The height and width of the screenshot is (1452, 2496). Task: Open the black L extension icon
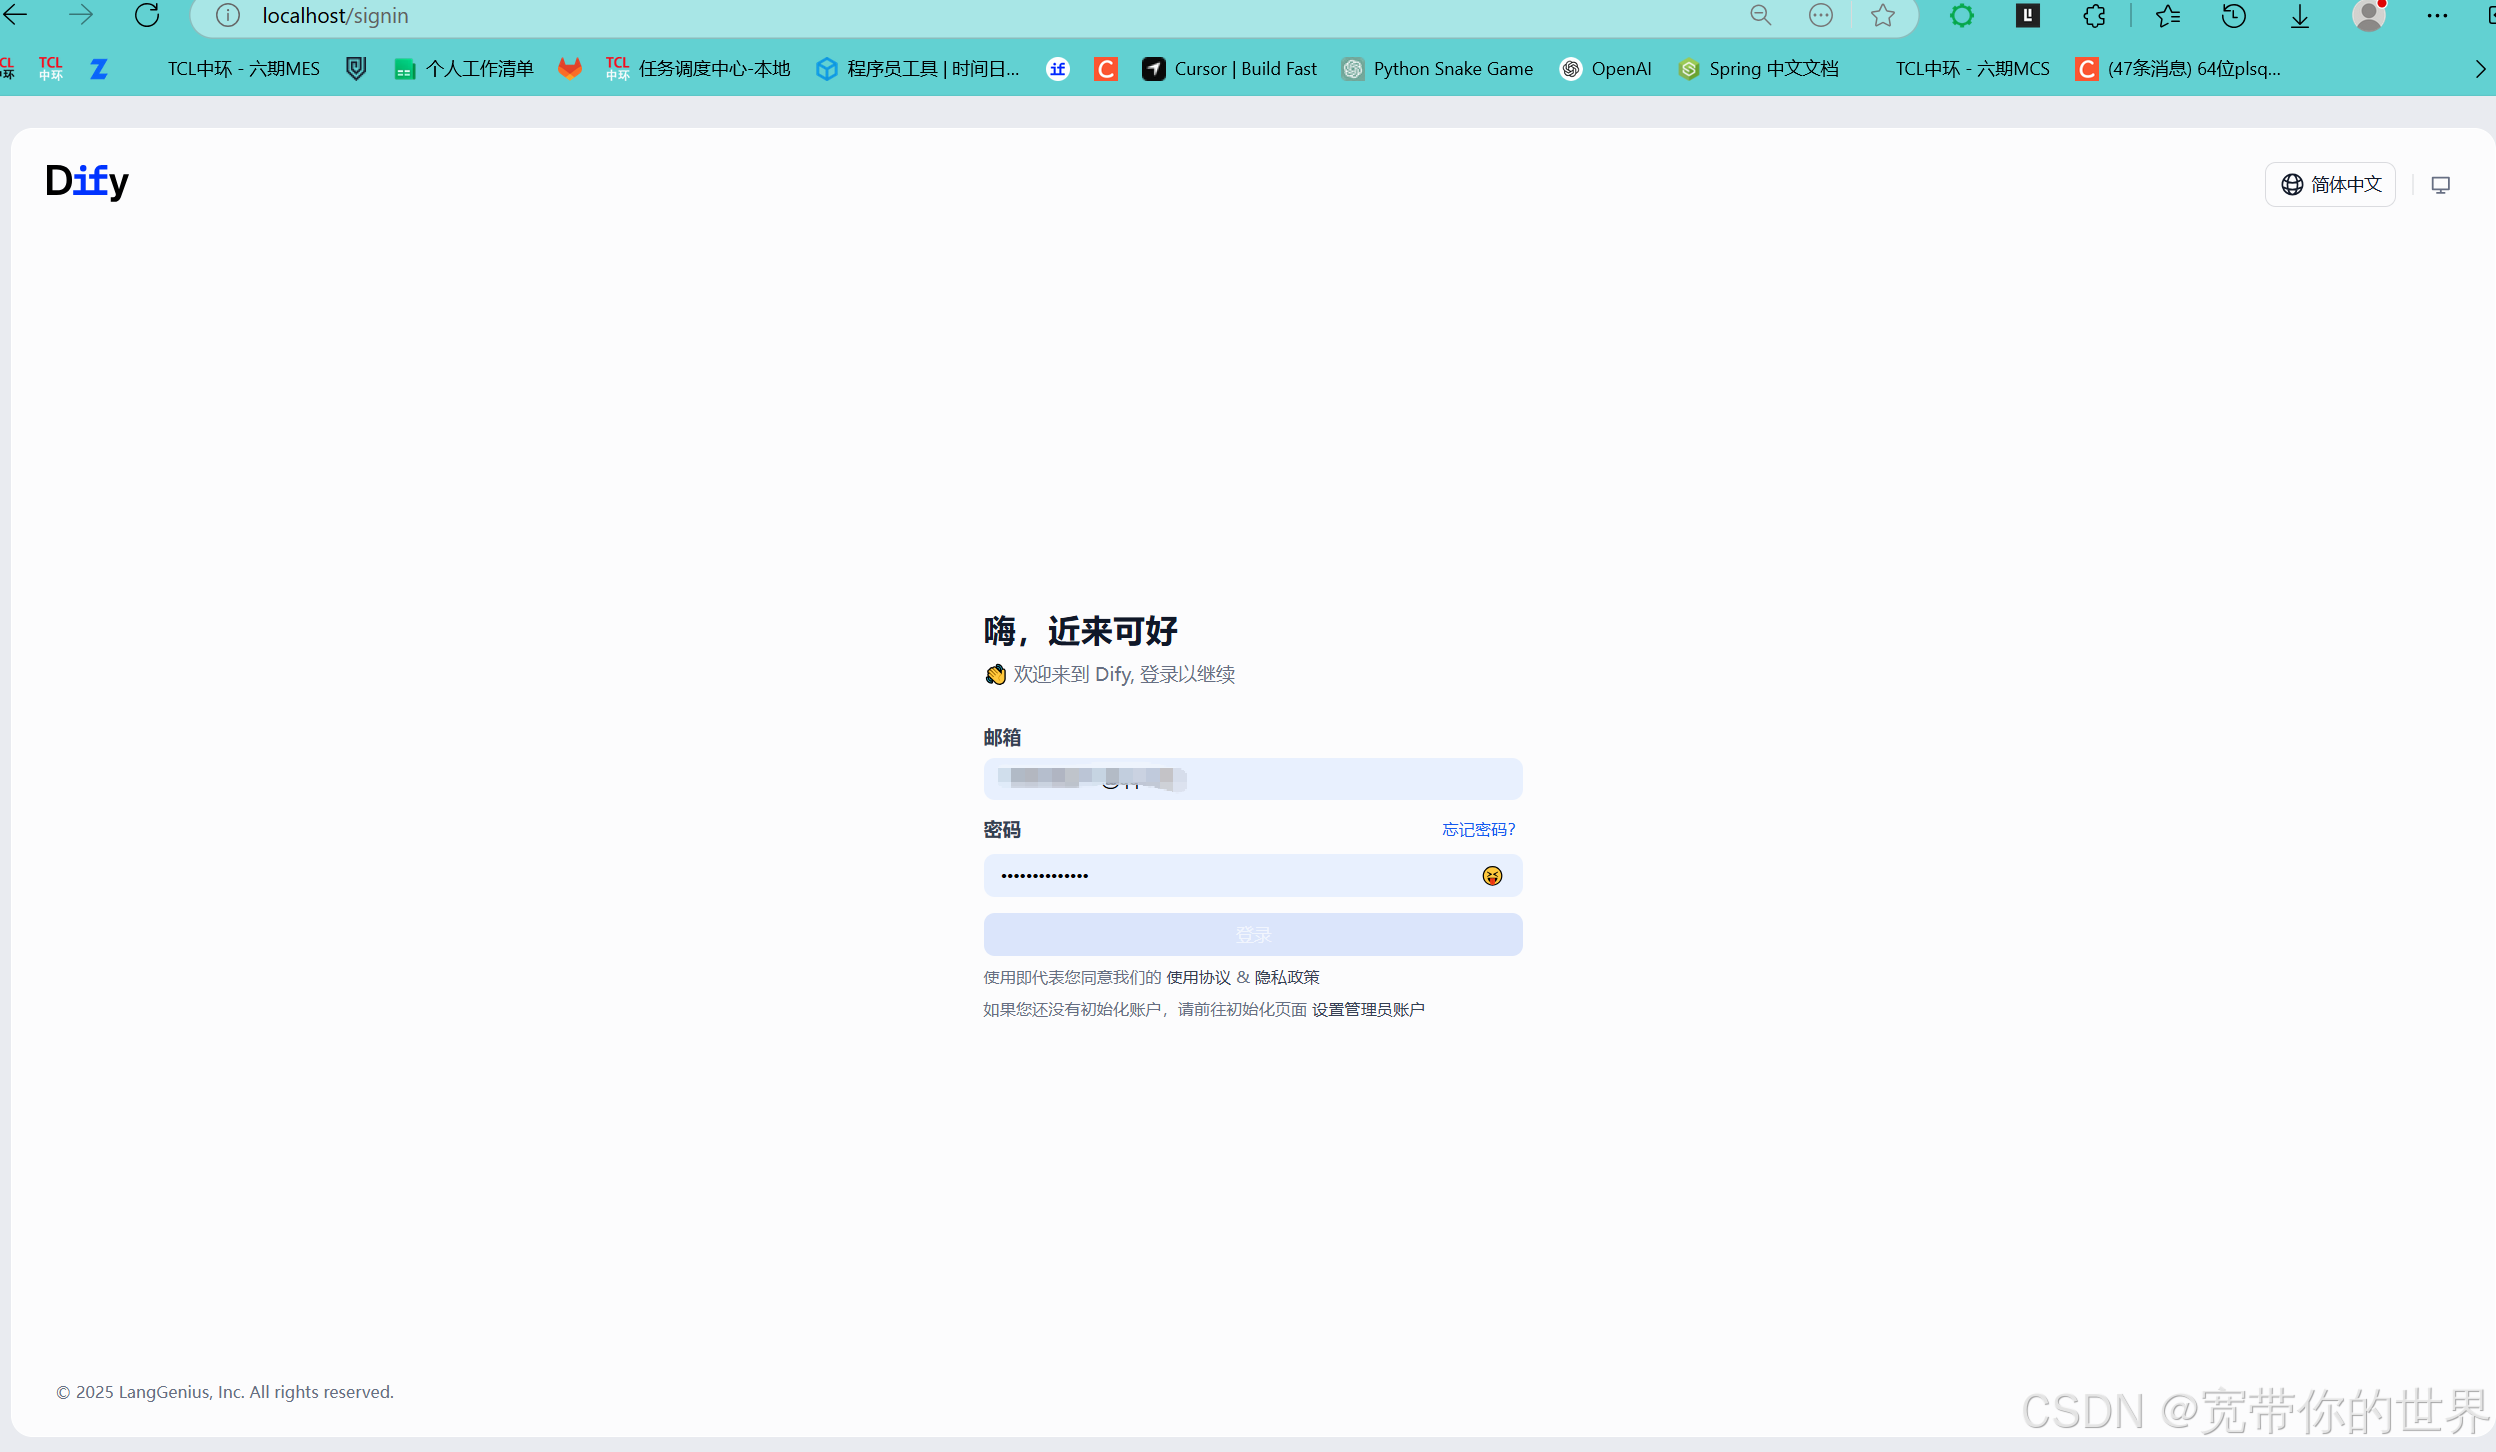[2028, 15]
